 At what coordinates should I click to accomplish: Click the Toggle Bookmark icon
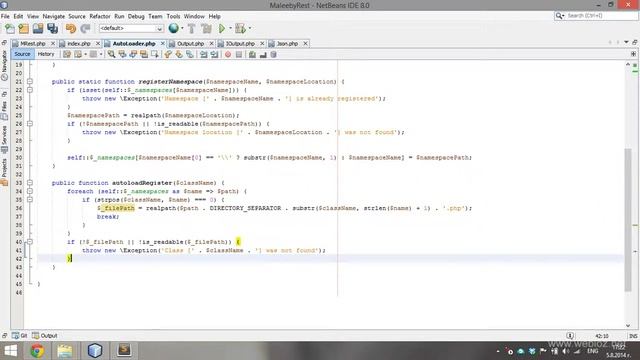pos(190,54)
